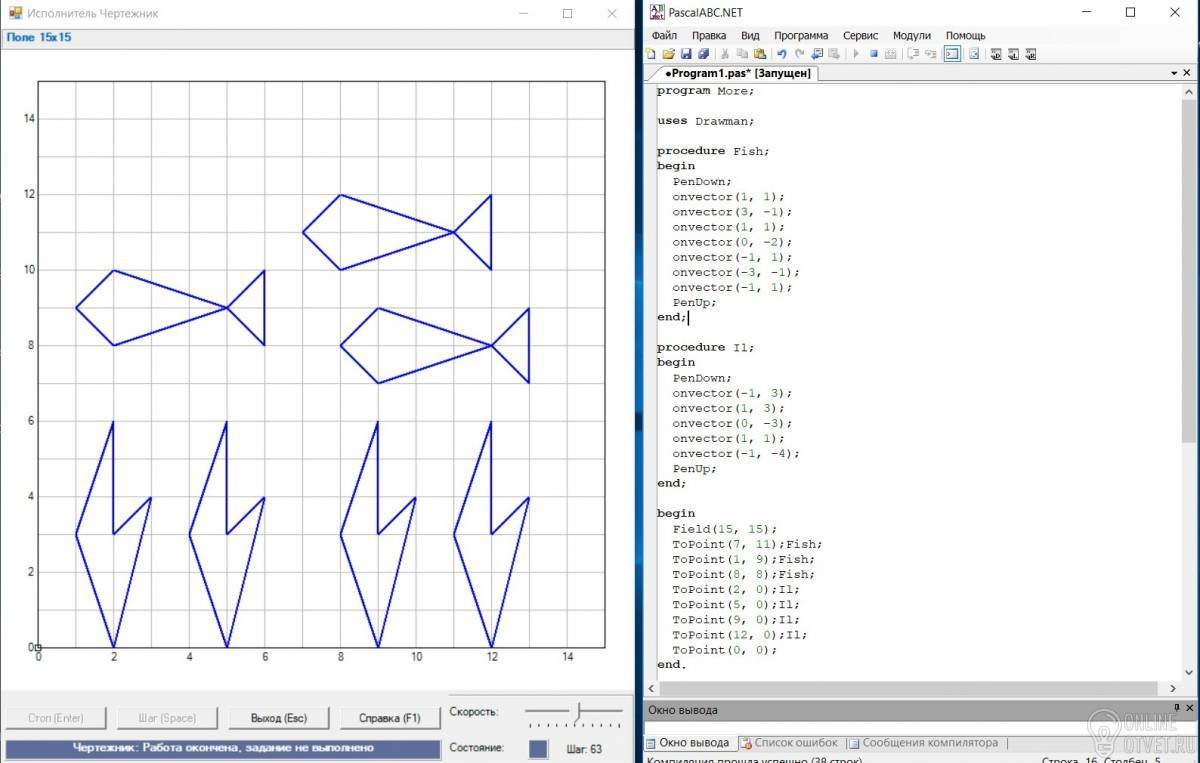Click the Copy toolbar icon
1200x763 pixels.
pos(742,54)
